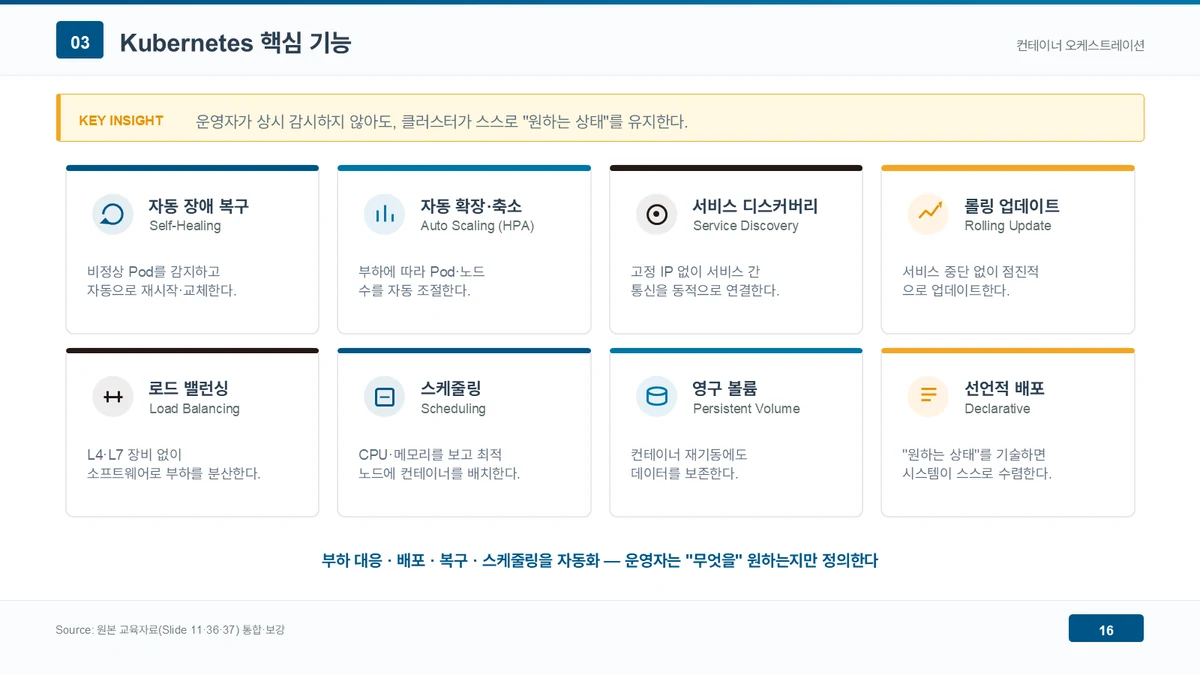Click the heading '스케줄링'
Image resolution: width=1200 pixels, height=675 pixels.
(451, 388)
